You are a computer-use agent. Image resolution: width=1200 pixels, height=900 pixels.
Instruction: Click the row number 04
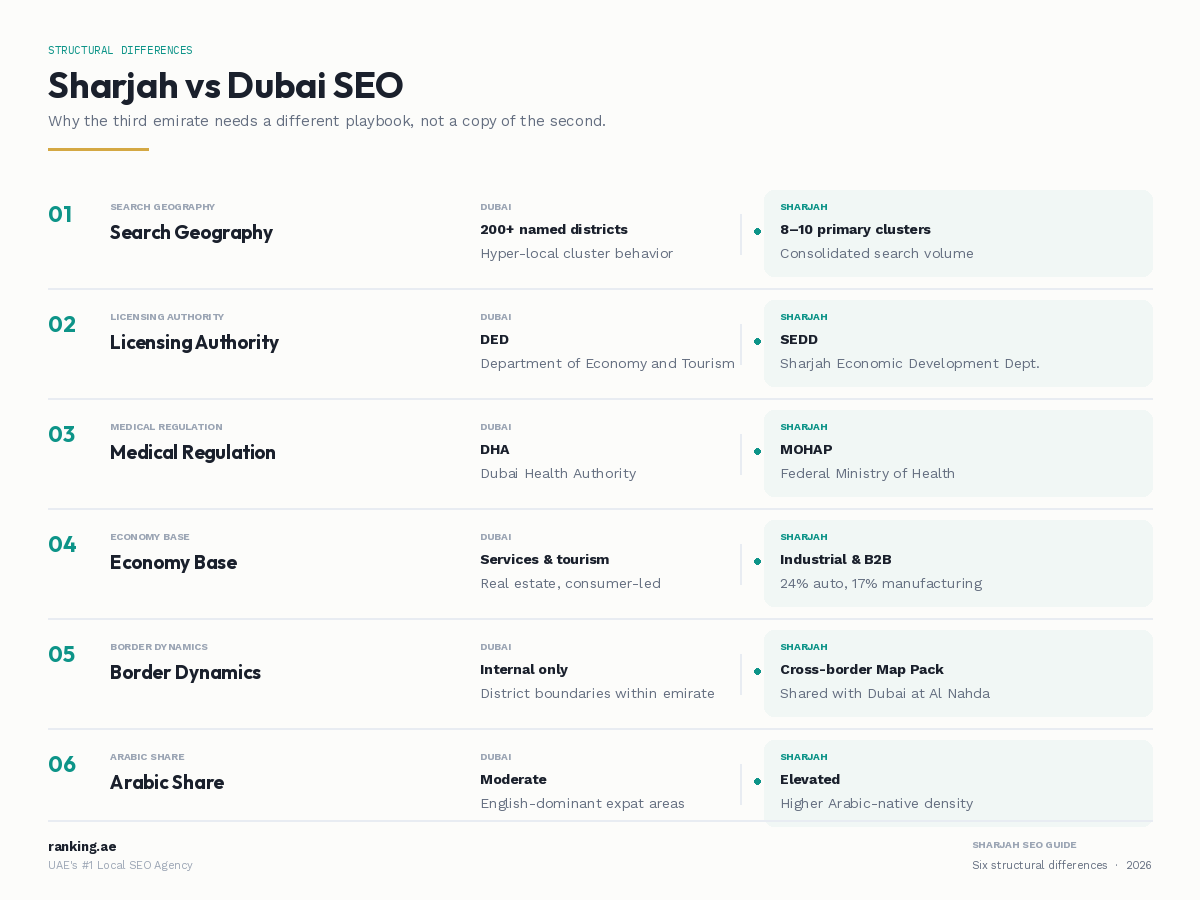[62, 545]
